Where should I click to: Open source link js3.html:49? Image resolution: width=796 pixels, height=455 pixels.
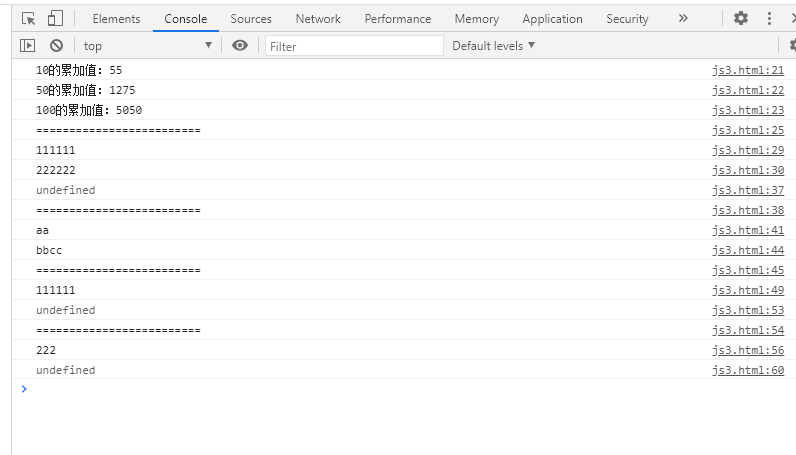748,290
